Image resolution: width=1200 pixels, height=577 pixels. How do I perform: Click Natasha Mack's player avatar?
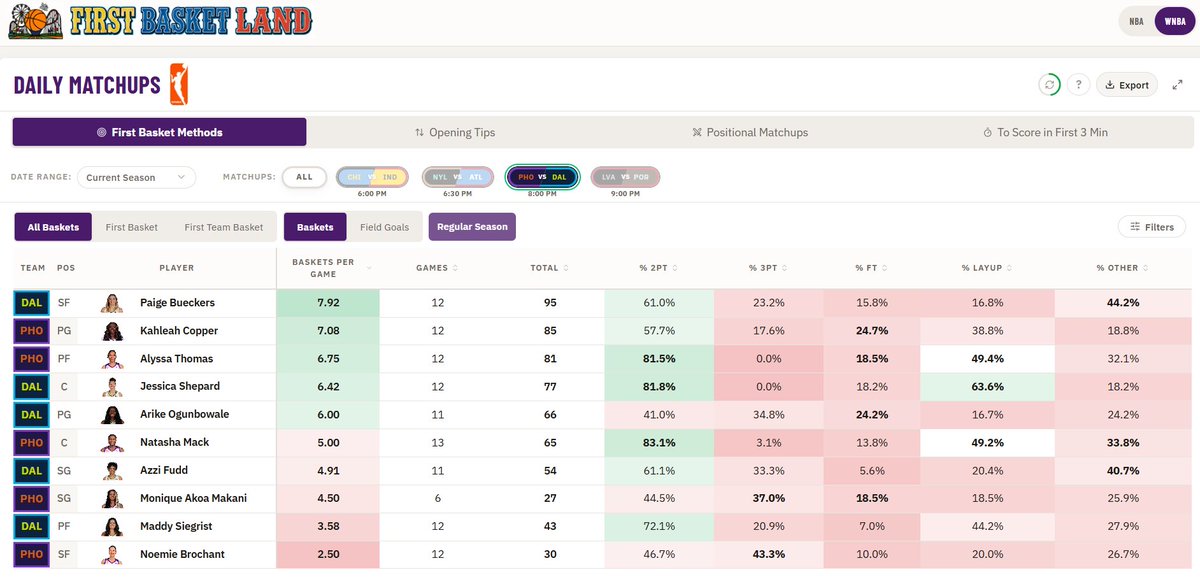point(112,442)
